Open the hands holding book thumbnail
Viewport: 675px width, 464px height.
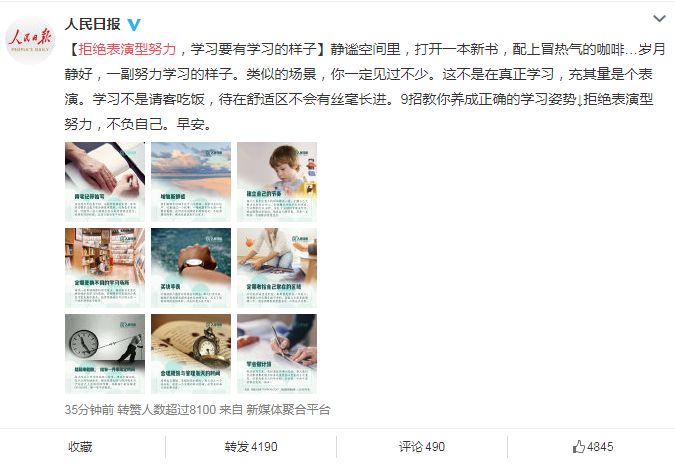click(105, 182)
